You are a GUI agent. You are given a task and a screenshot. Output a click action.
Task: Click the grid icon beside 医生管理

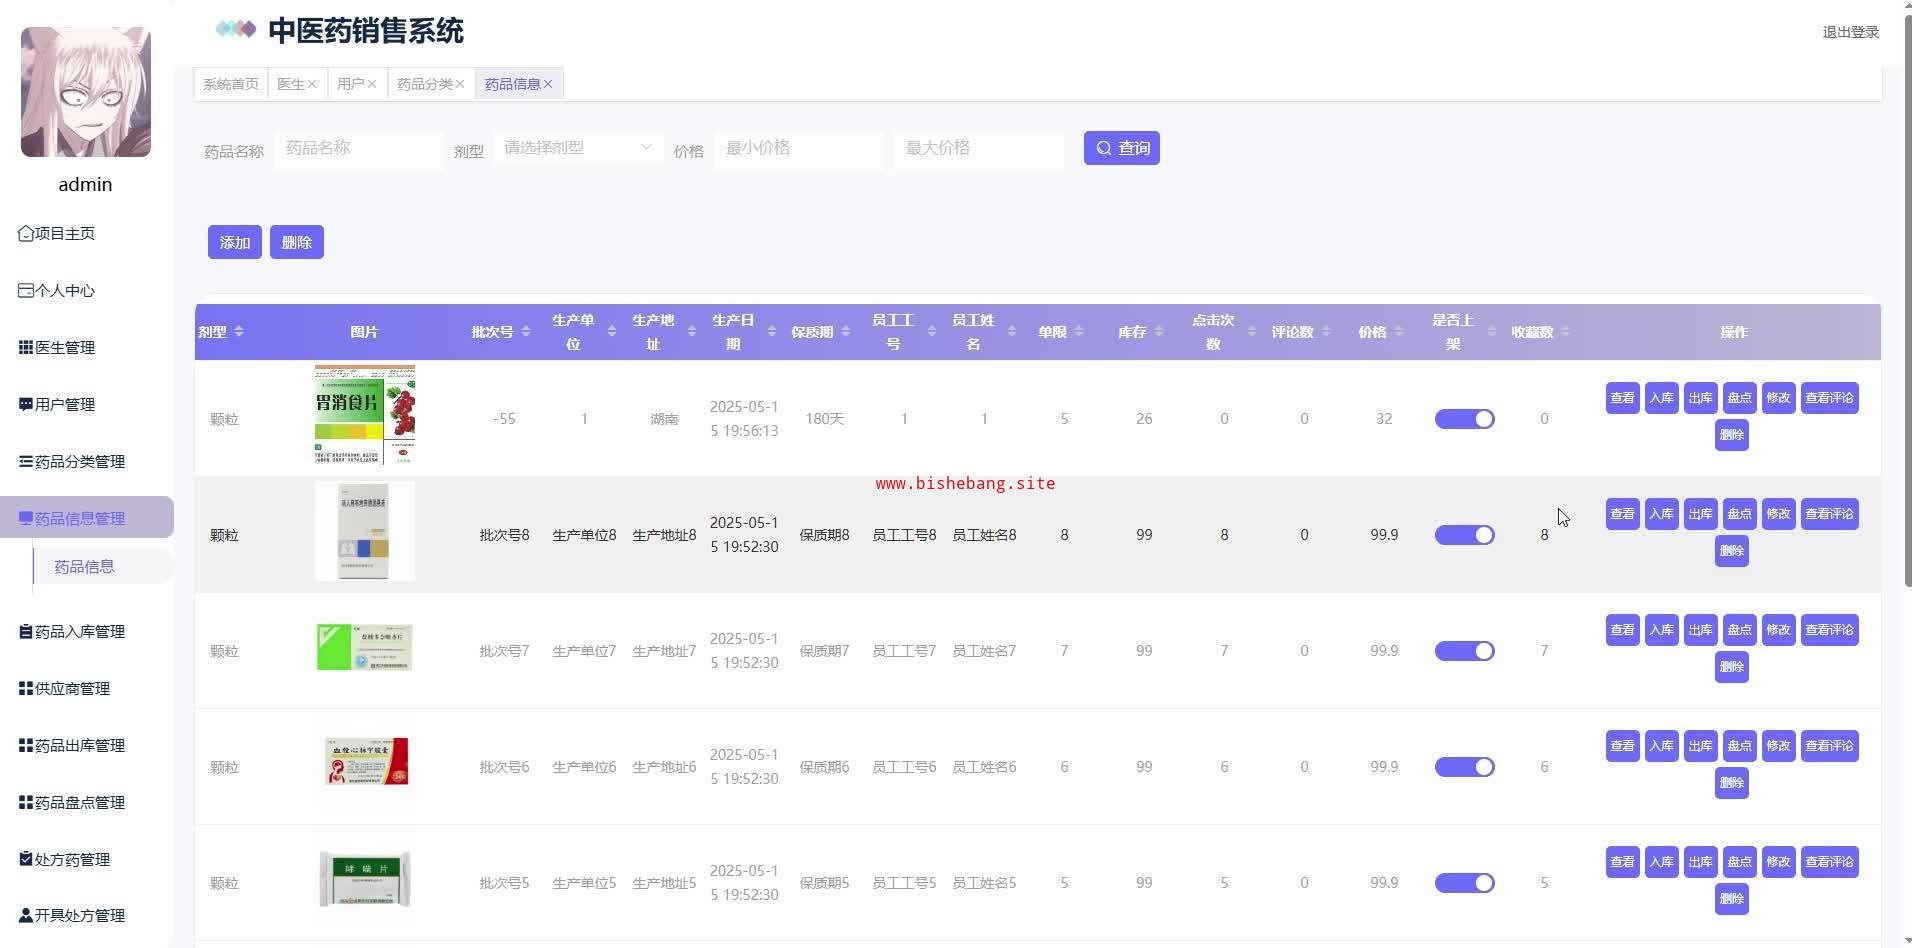tap(26, 348)
